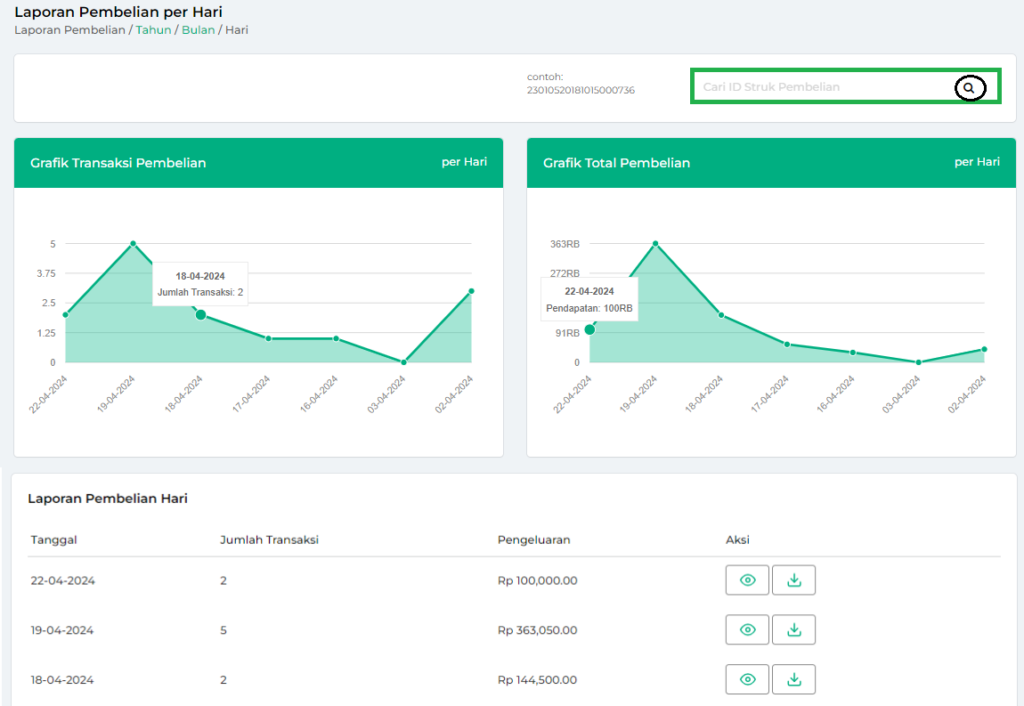1024x706 pixels.
Task: Select 16-04-2024 point on total purchase chart
Action: [x=853, y=352]
